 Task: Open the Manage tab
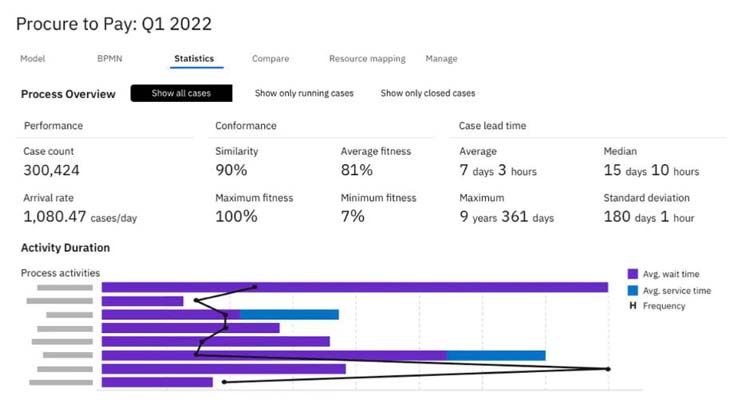[441, 58]
